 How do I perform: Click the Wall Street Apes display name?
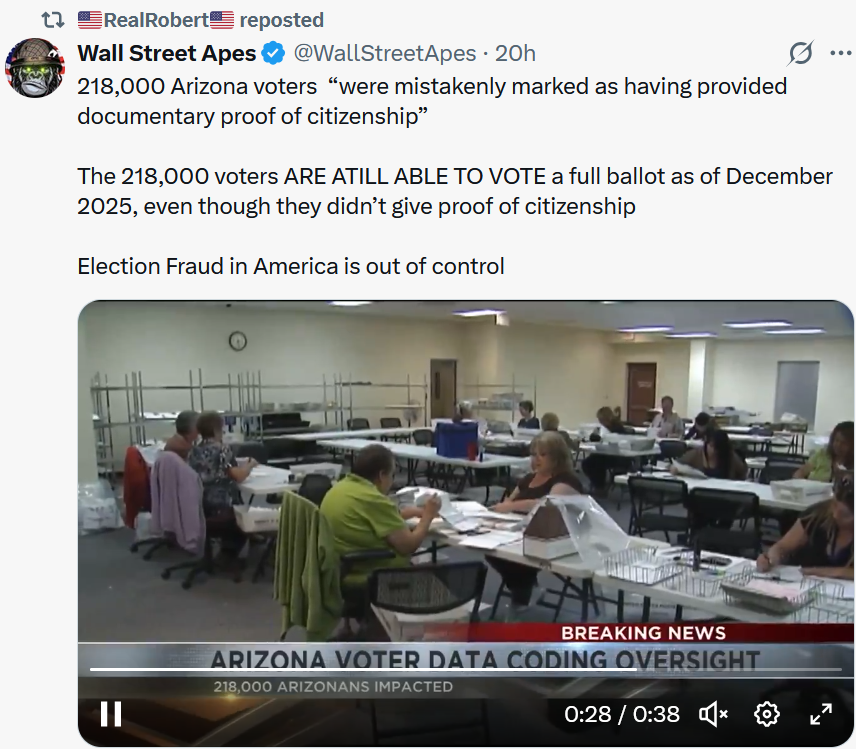tap(167, 53)
